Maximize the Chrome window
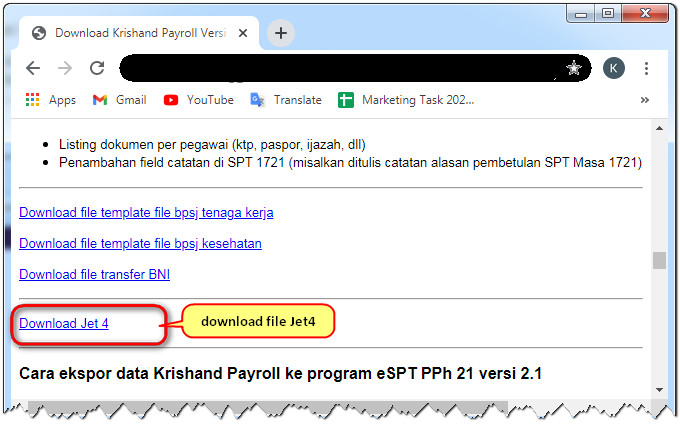Screen dimensions: 680x428 point(608,13)
